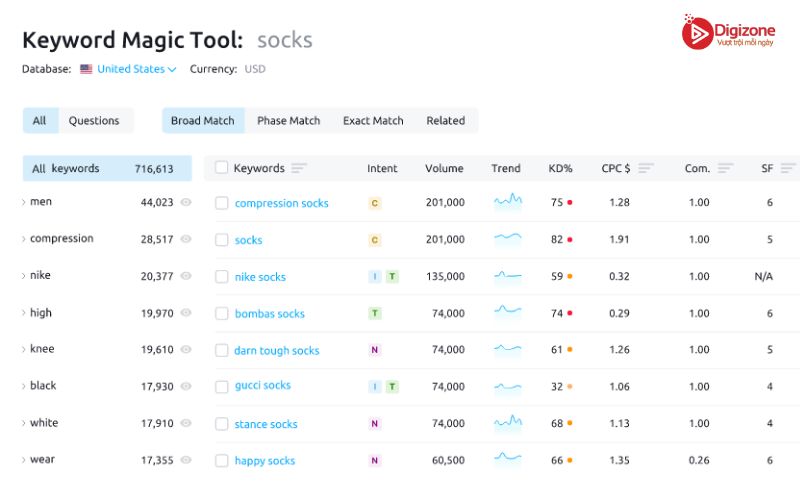The width and height of the screenshot is (800, 500).
Task: Open the compression socks keyword link
Action: tap(282, 203)
